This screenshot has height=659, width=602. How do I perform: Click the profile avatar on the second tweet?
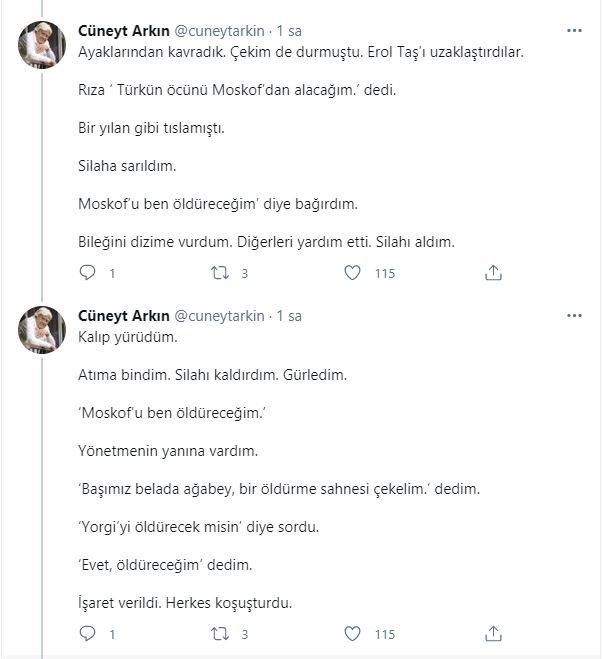(x=42, y=330)
